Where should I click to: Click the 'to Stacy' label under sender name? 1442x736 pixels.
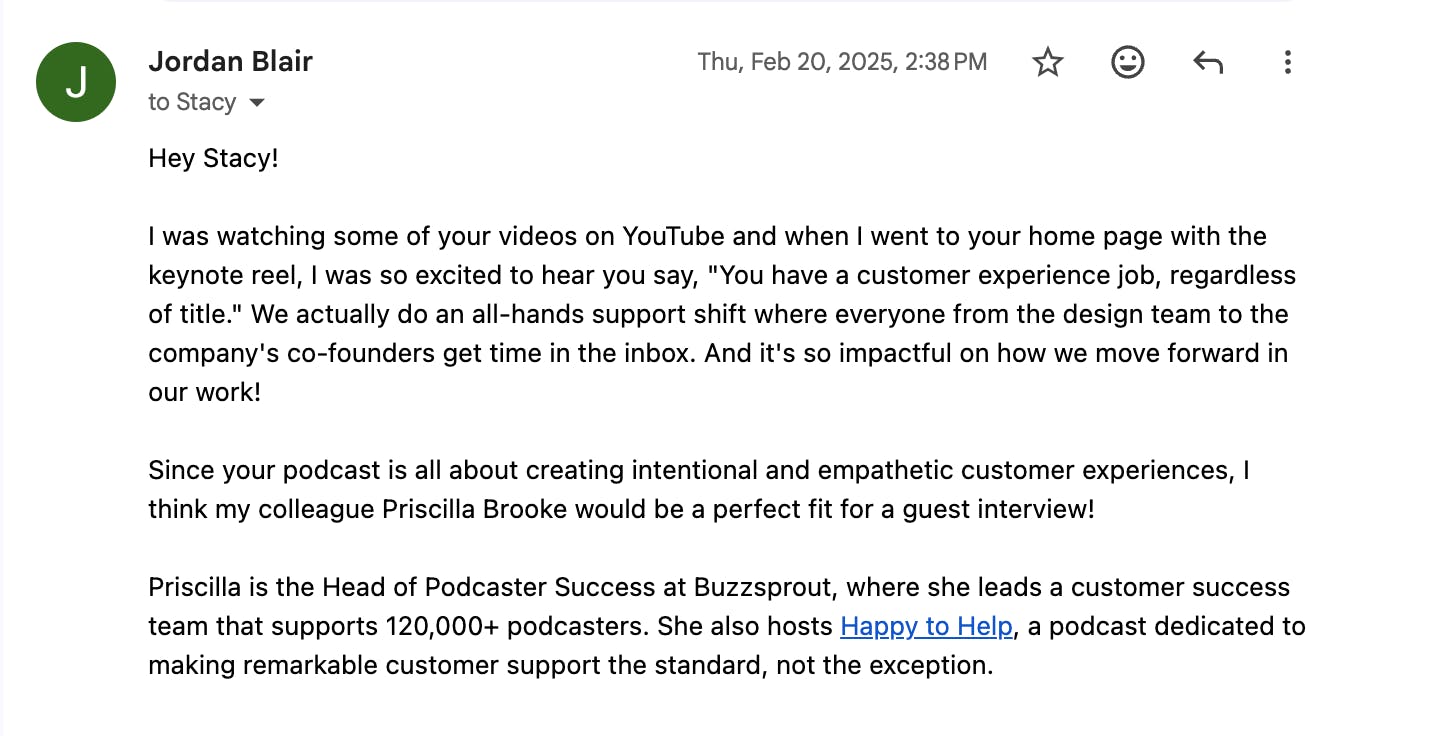coord(193,101)
